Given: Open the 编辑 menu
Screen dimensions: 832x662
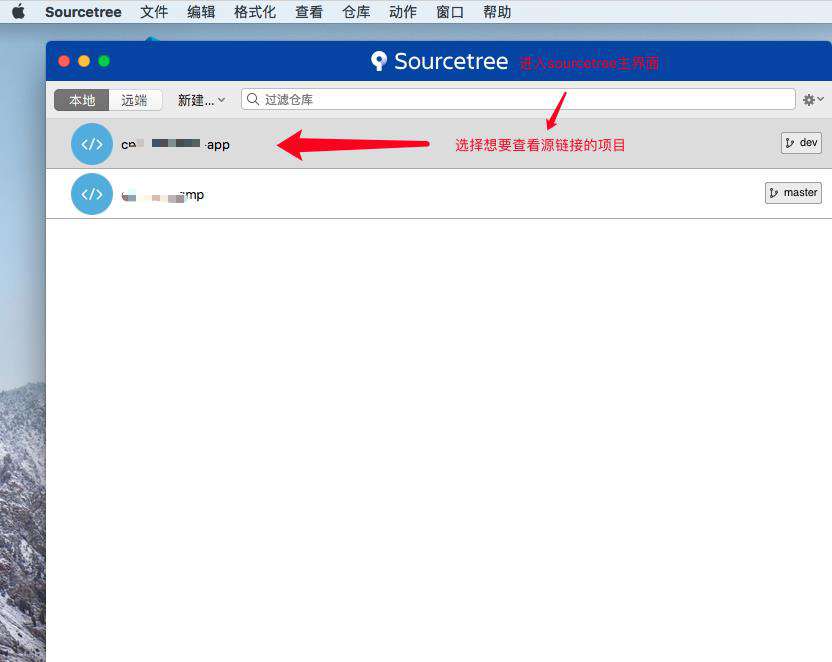Looking at the screenshot, I should point(201,12).
